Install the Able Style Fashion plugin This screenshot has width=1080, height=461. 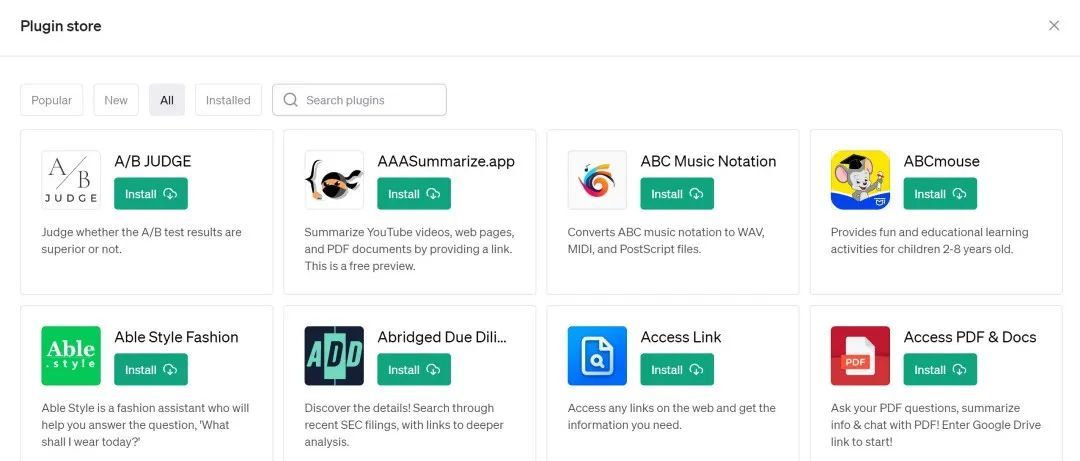coord(151,370)
